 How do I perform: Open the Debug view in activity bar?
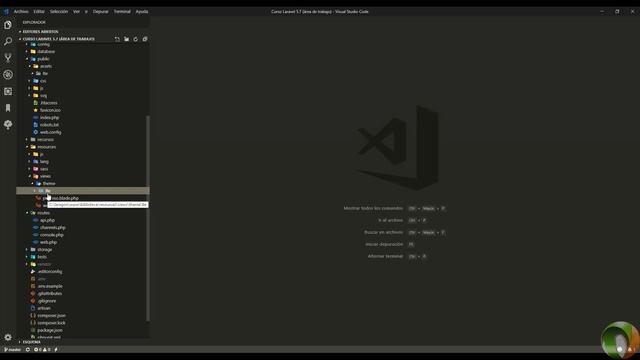(8, 75)
